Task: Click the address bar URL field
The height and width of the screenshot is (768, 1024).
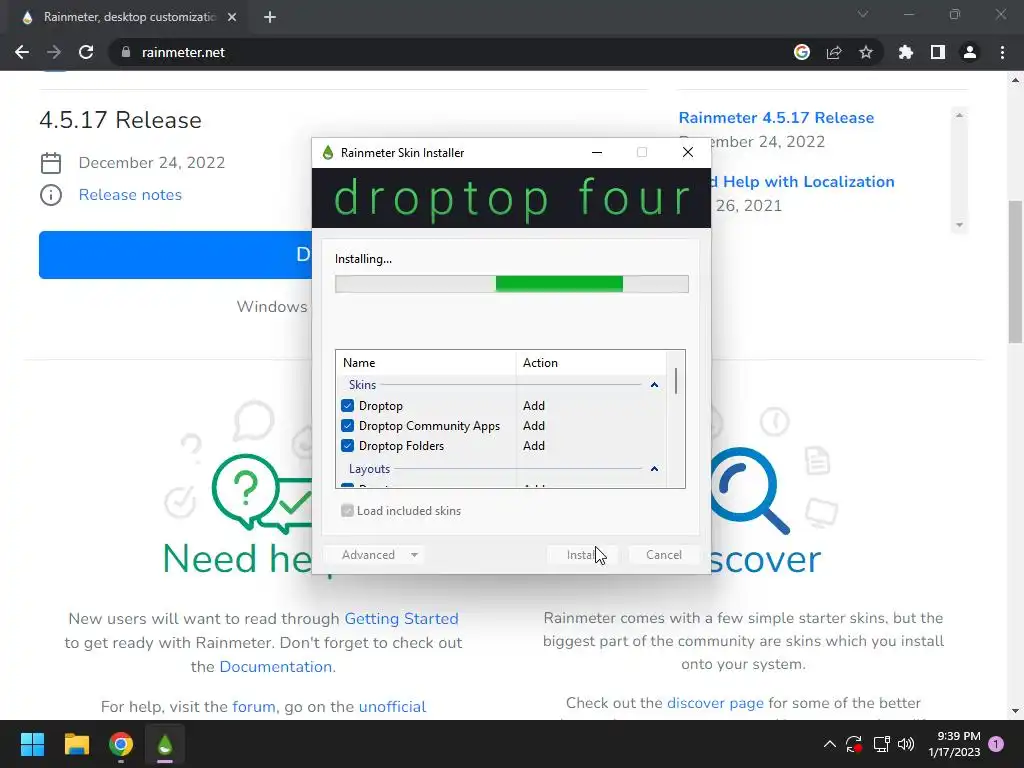Action: pyautogui.click(x=451, y=52)
